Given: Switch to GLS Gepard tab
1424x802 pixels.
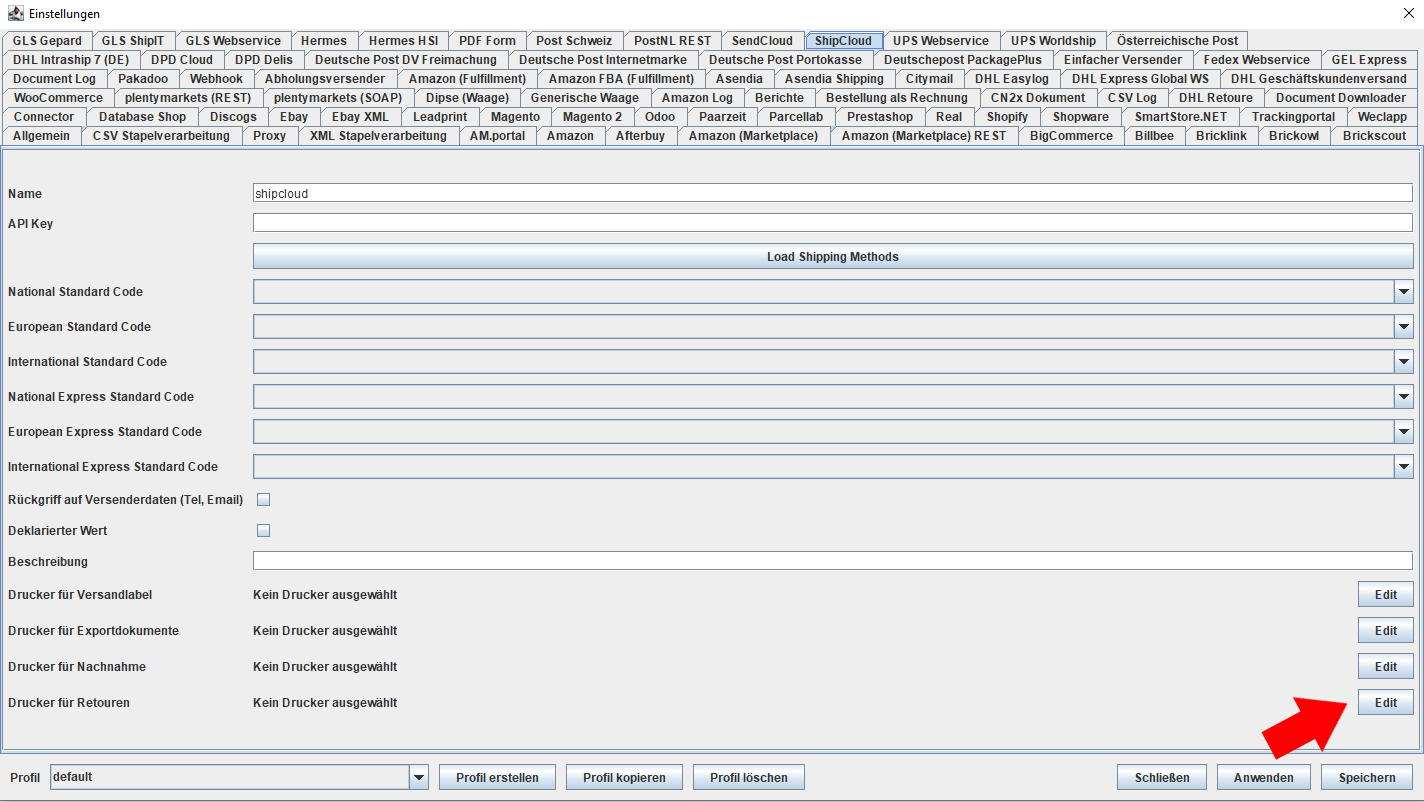Looking at the screenshot, I should tap(47, 41).
